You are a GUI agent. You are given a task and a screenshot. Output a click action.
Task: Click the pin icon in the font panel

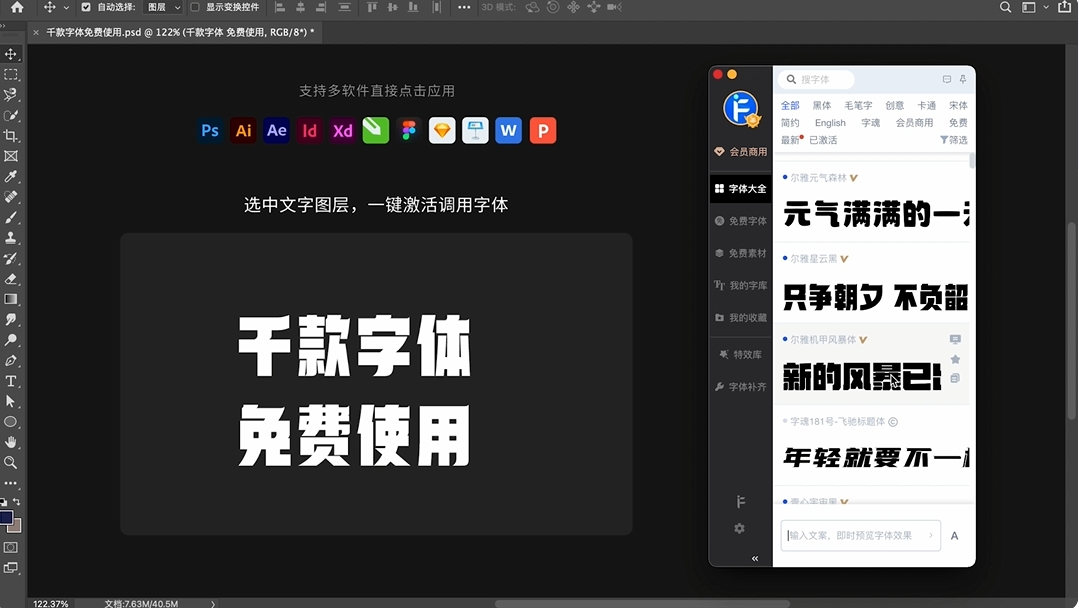coord(963,80)
